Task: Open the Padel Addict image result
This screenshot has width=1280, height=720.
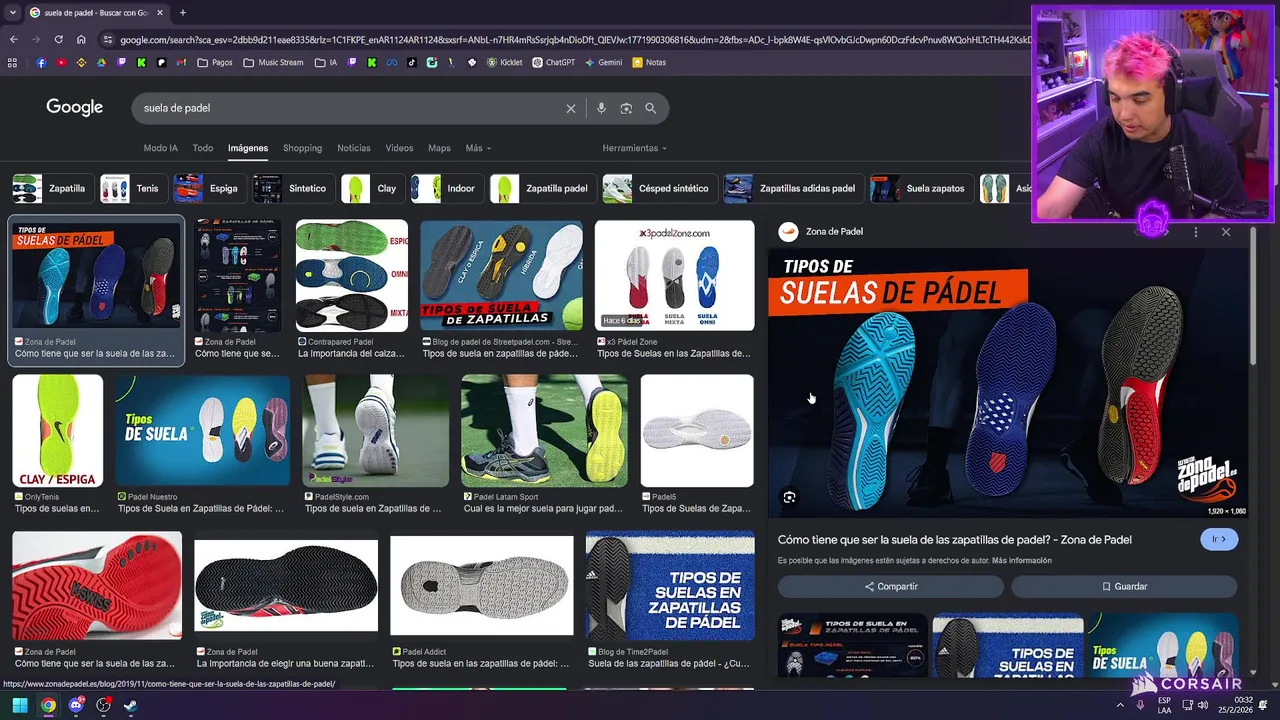Action: (x=481, y=586)
